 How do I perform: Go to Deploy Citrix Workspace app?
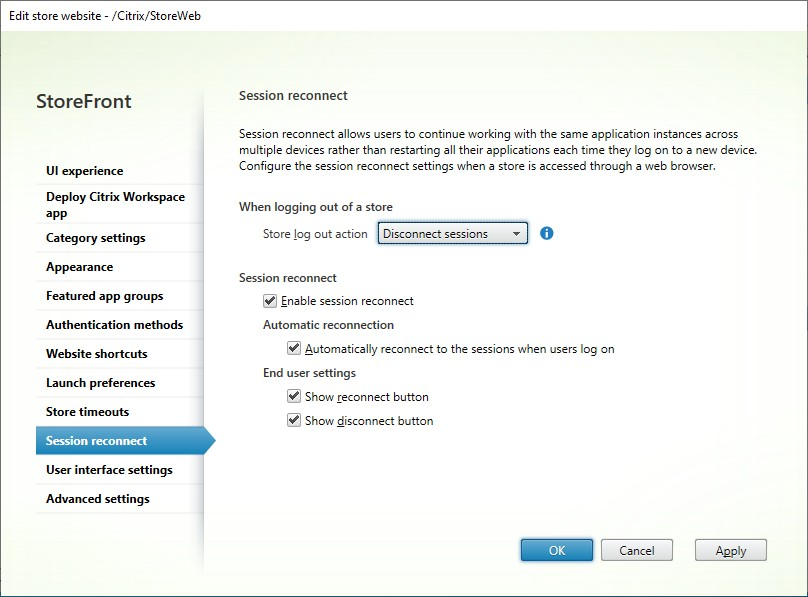pos(96,204)
